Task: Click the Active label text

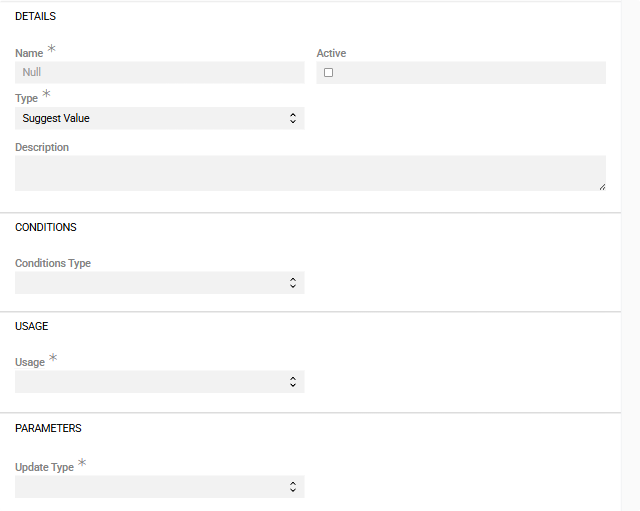Action: (331, 53)
